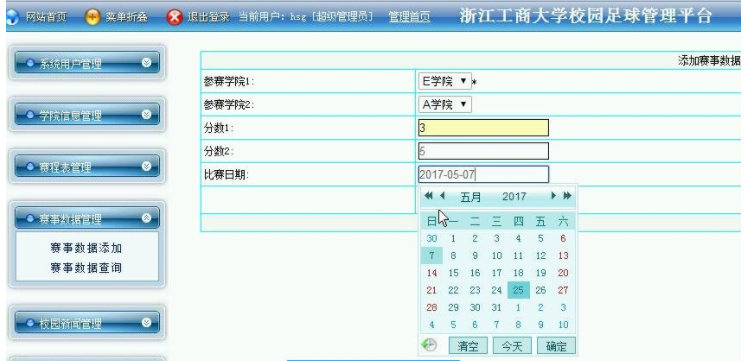Open the 校园新闻管理 section header

pyautogui.click(x=87, y=323)
